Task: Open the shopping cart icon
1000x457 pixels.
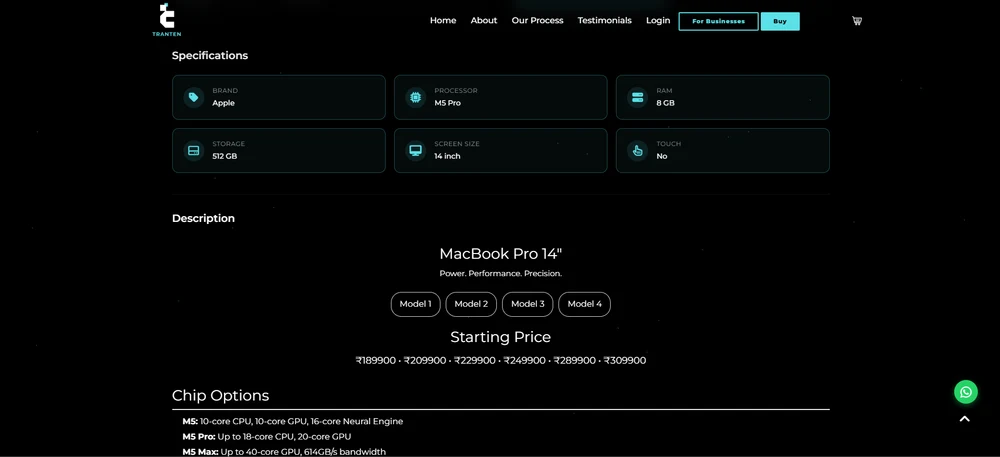Action: pyautogui.click(x=857, y=21)
